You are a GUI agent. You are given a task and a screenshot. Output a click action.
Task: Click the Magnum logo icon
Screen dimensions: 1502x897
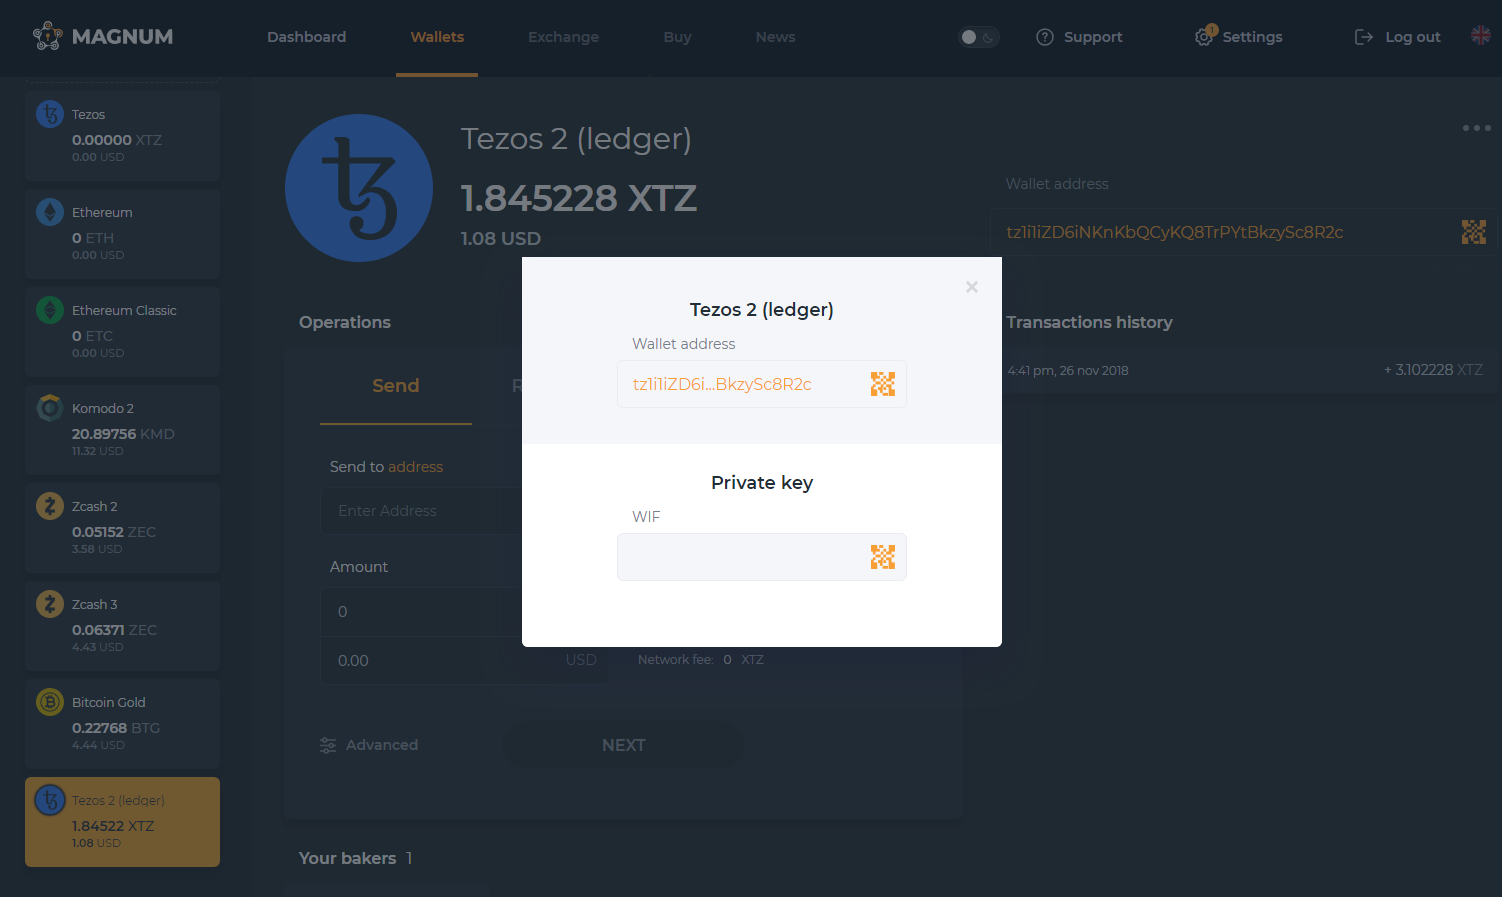click(48, 36)
